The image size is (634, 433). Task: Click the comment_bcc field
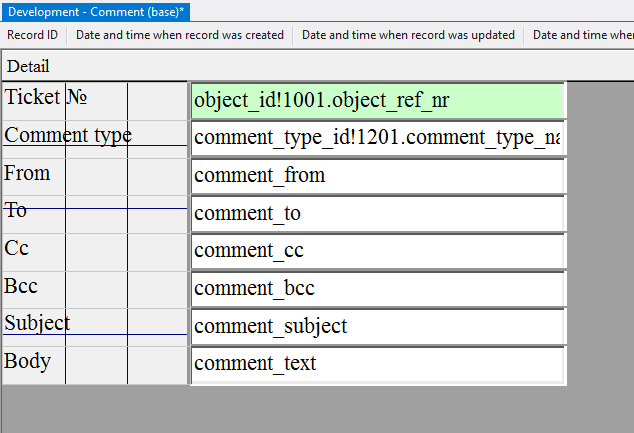coord(377,289)
